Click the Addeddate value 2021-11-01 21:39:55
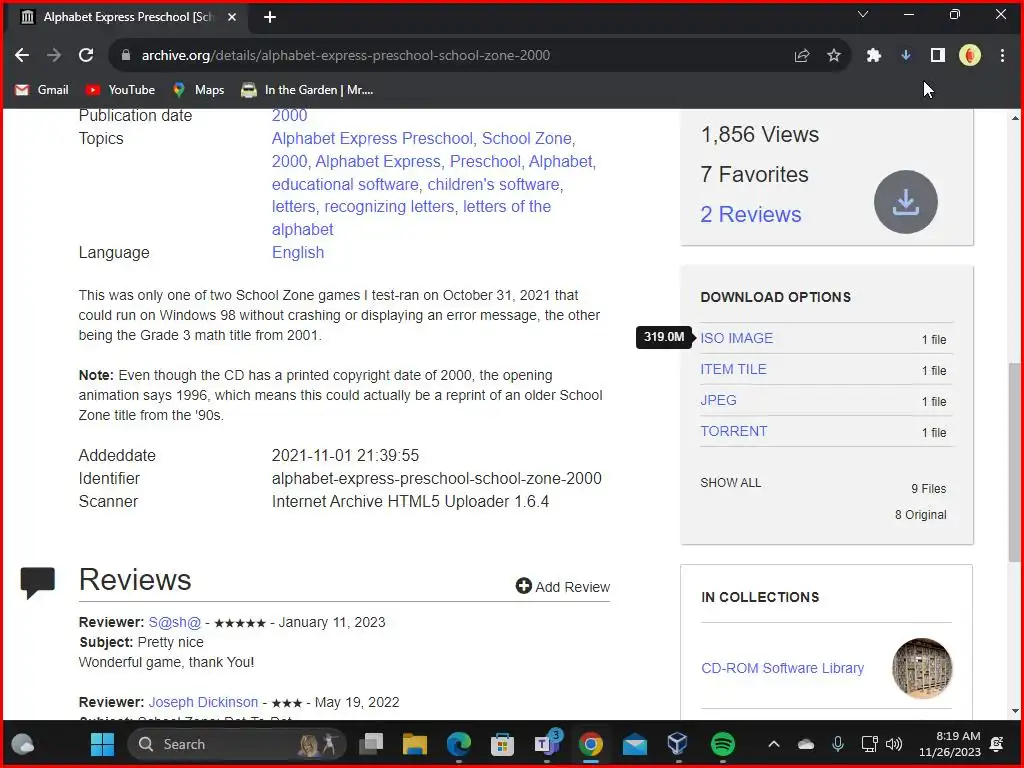 (x=345, y=455)
